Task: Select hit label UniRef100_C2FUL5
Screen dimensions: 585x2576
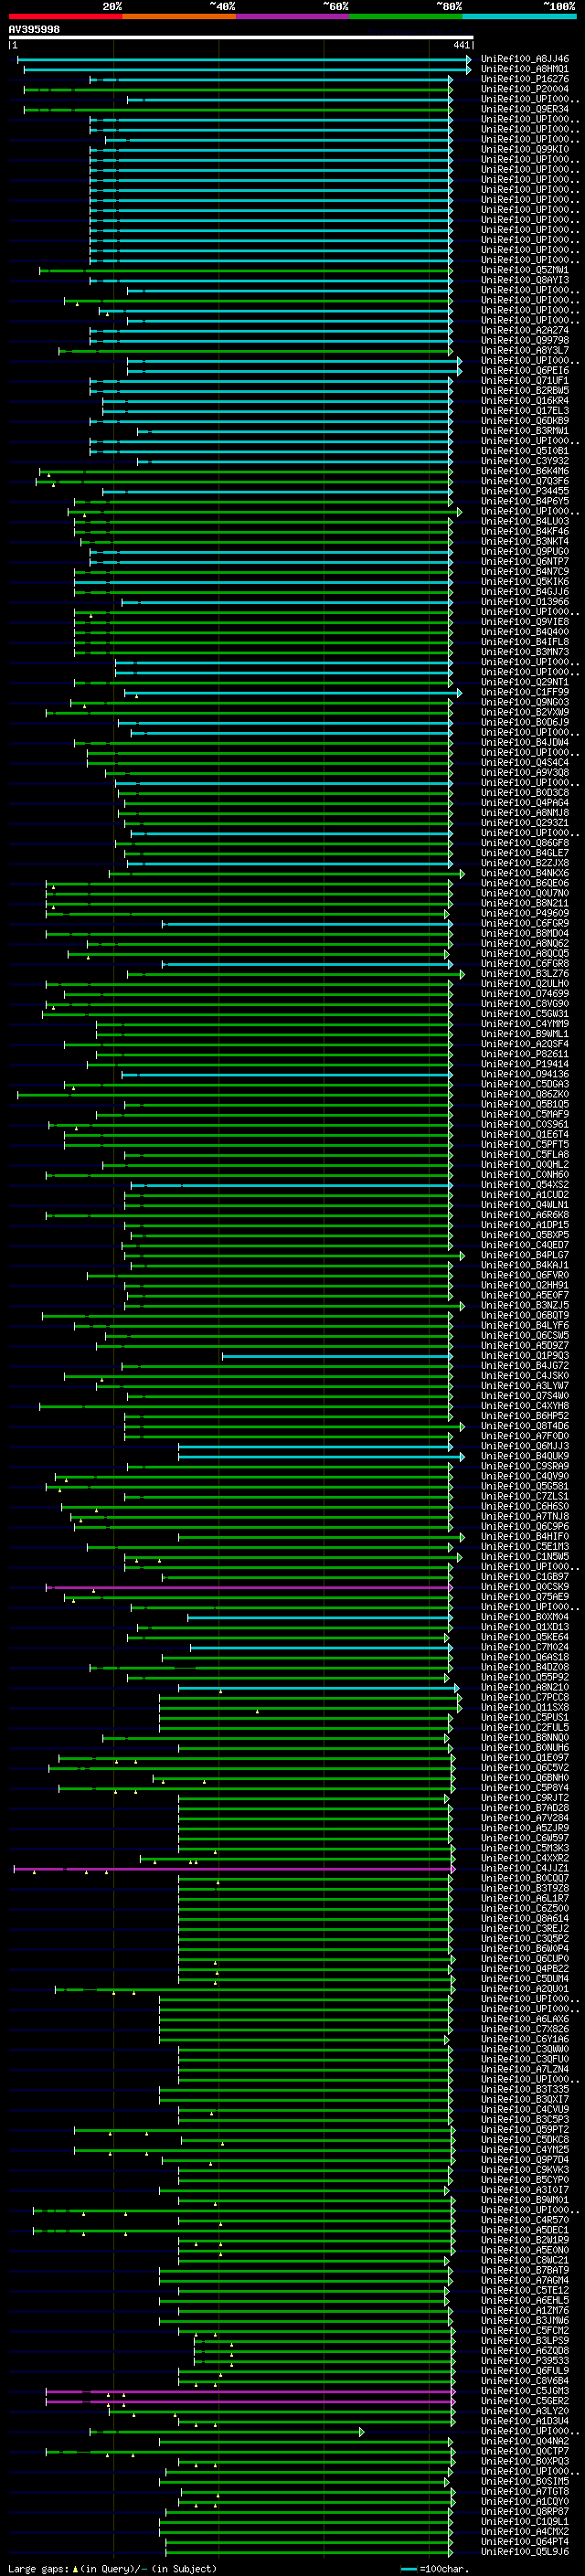Action: (525, 1727)
